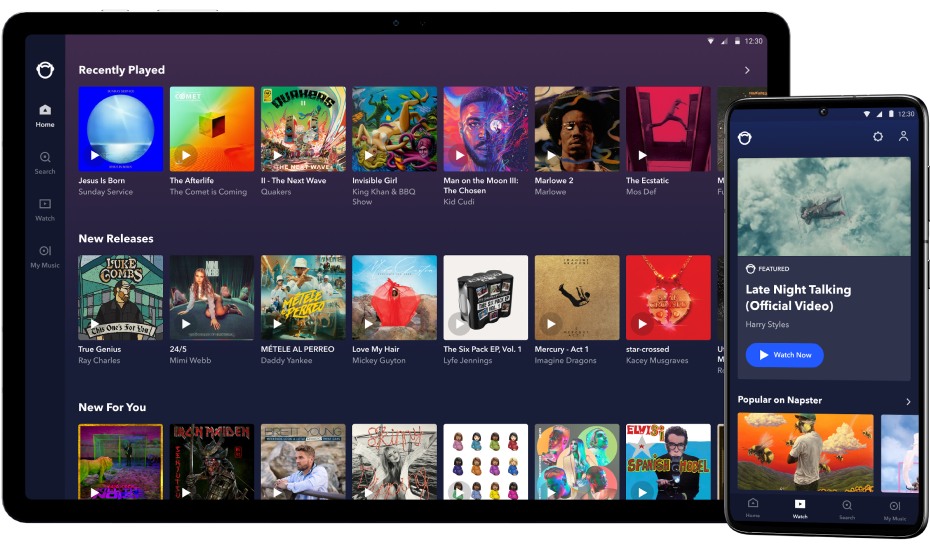930x549 pixels.
Task: Open the star-crossed album cover
Action: click(668, 298)
